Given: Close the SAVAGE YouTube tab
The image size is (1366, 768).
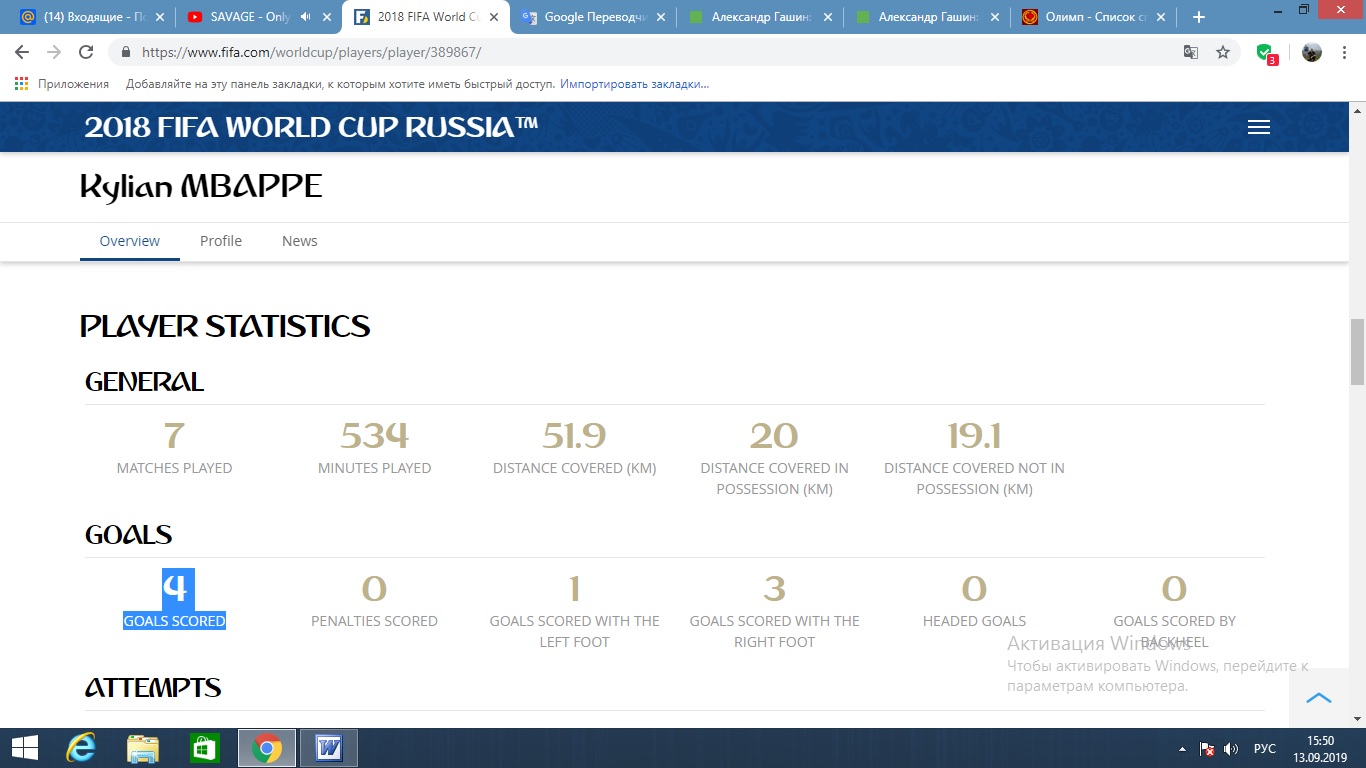Looking at the screenshot, I should [x=327, y=17].
